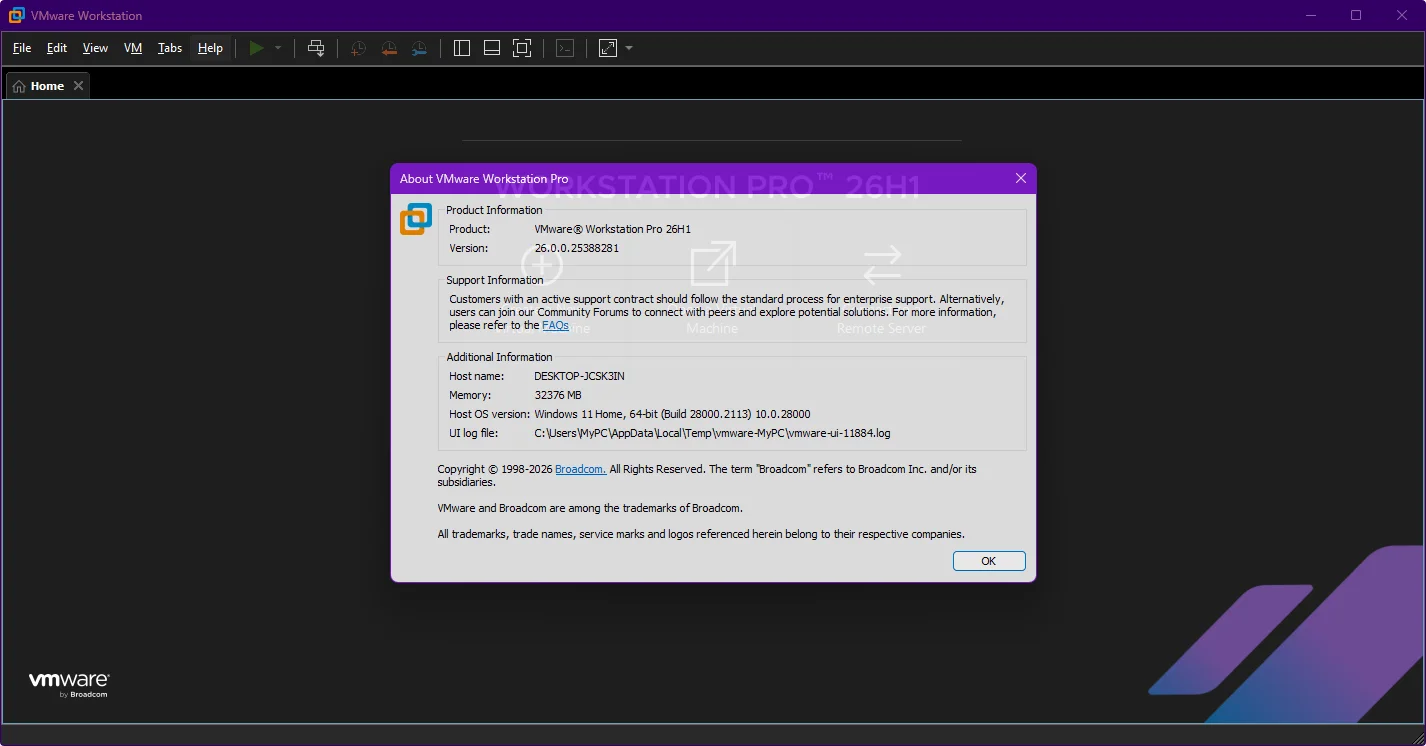Click the Create New Virtual Machine plus icon behind the dialog
The width and height of the screenshot is (1426, 746).
543,266
